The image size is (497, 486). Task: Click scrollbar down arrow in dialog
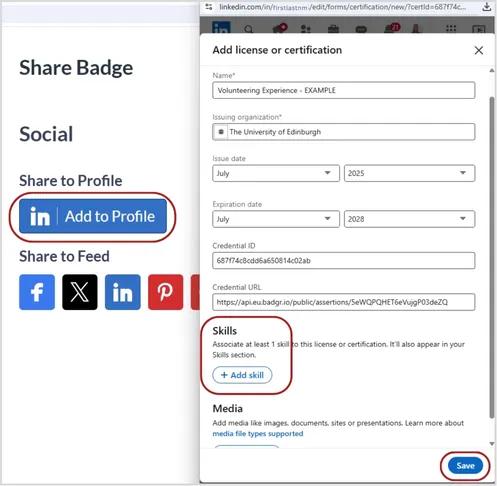492,444
